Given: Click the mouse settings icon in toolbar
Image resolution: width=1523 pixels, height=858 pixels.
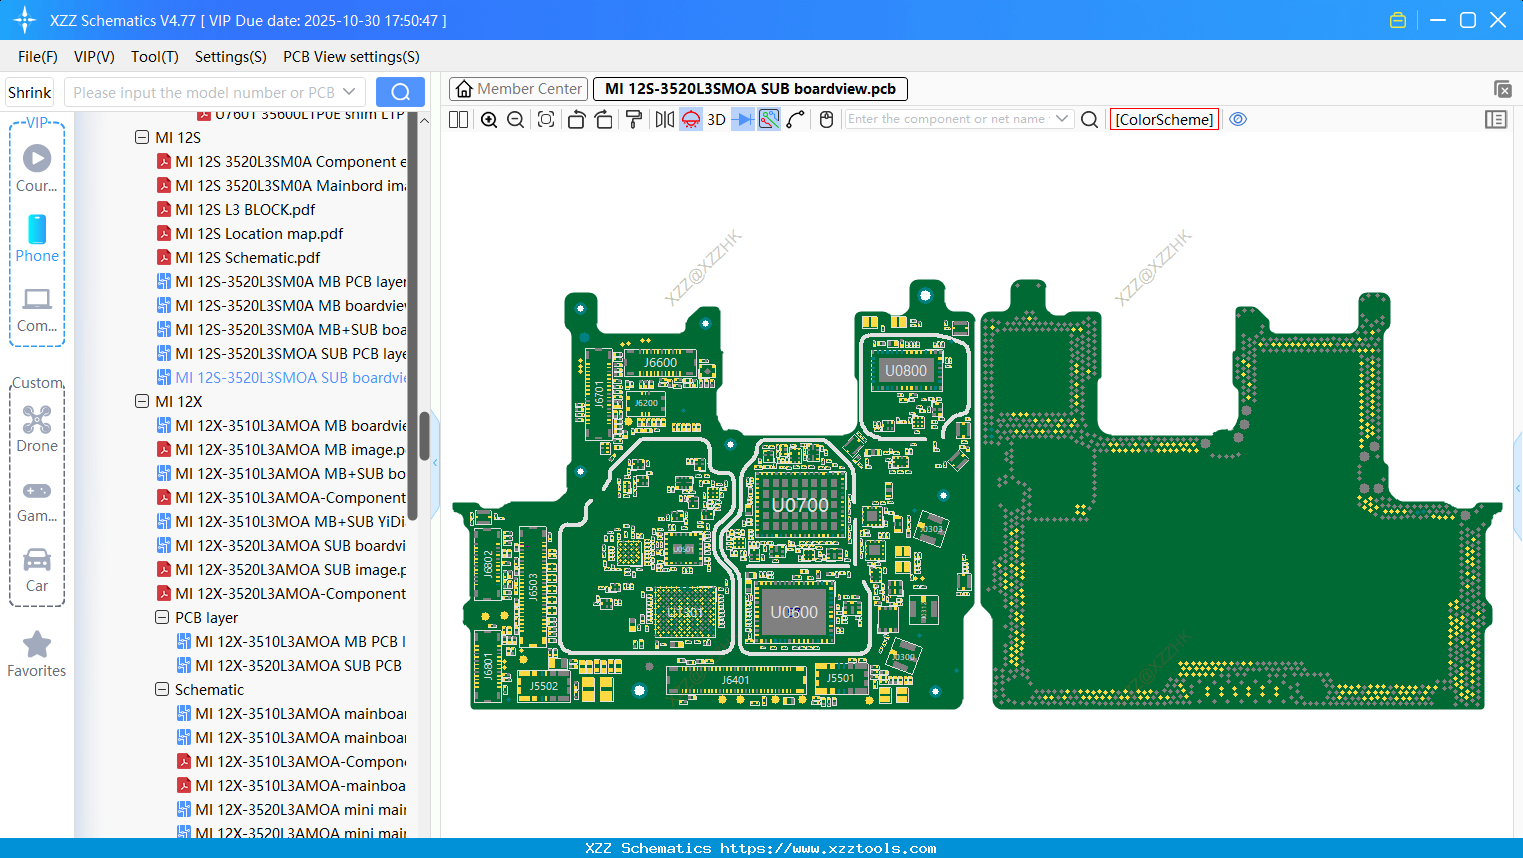Looking at the screenshot, I should pyautogui.click(x=827, y=119).
